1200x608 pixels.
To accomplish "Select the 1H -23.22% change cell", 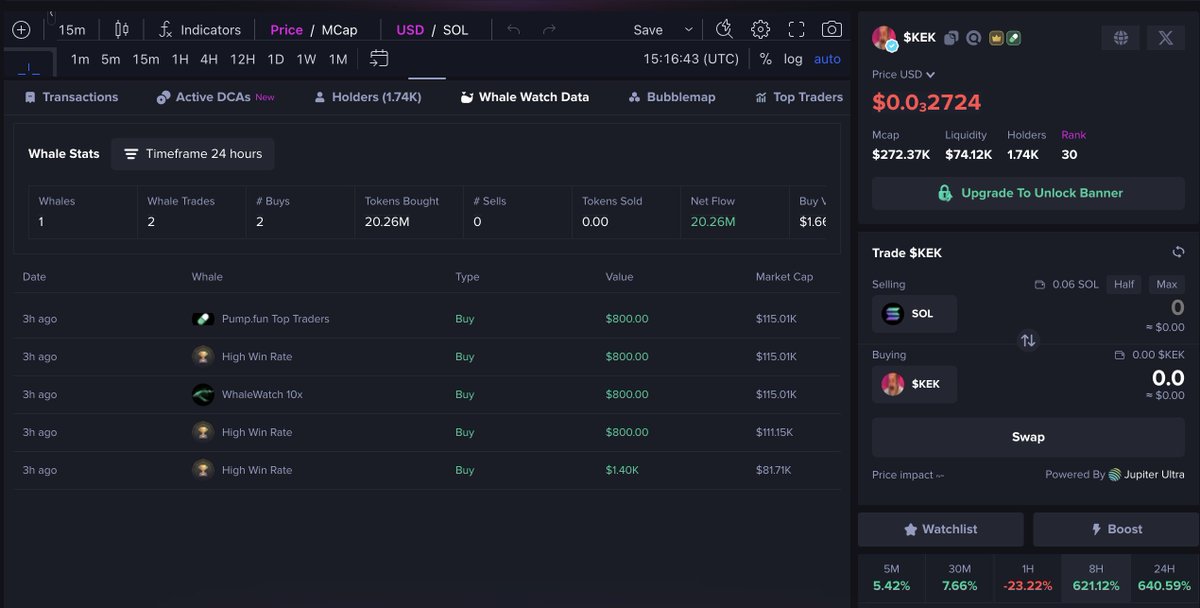I will (1027, 577).
